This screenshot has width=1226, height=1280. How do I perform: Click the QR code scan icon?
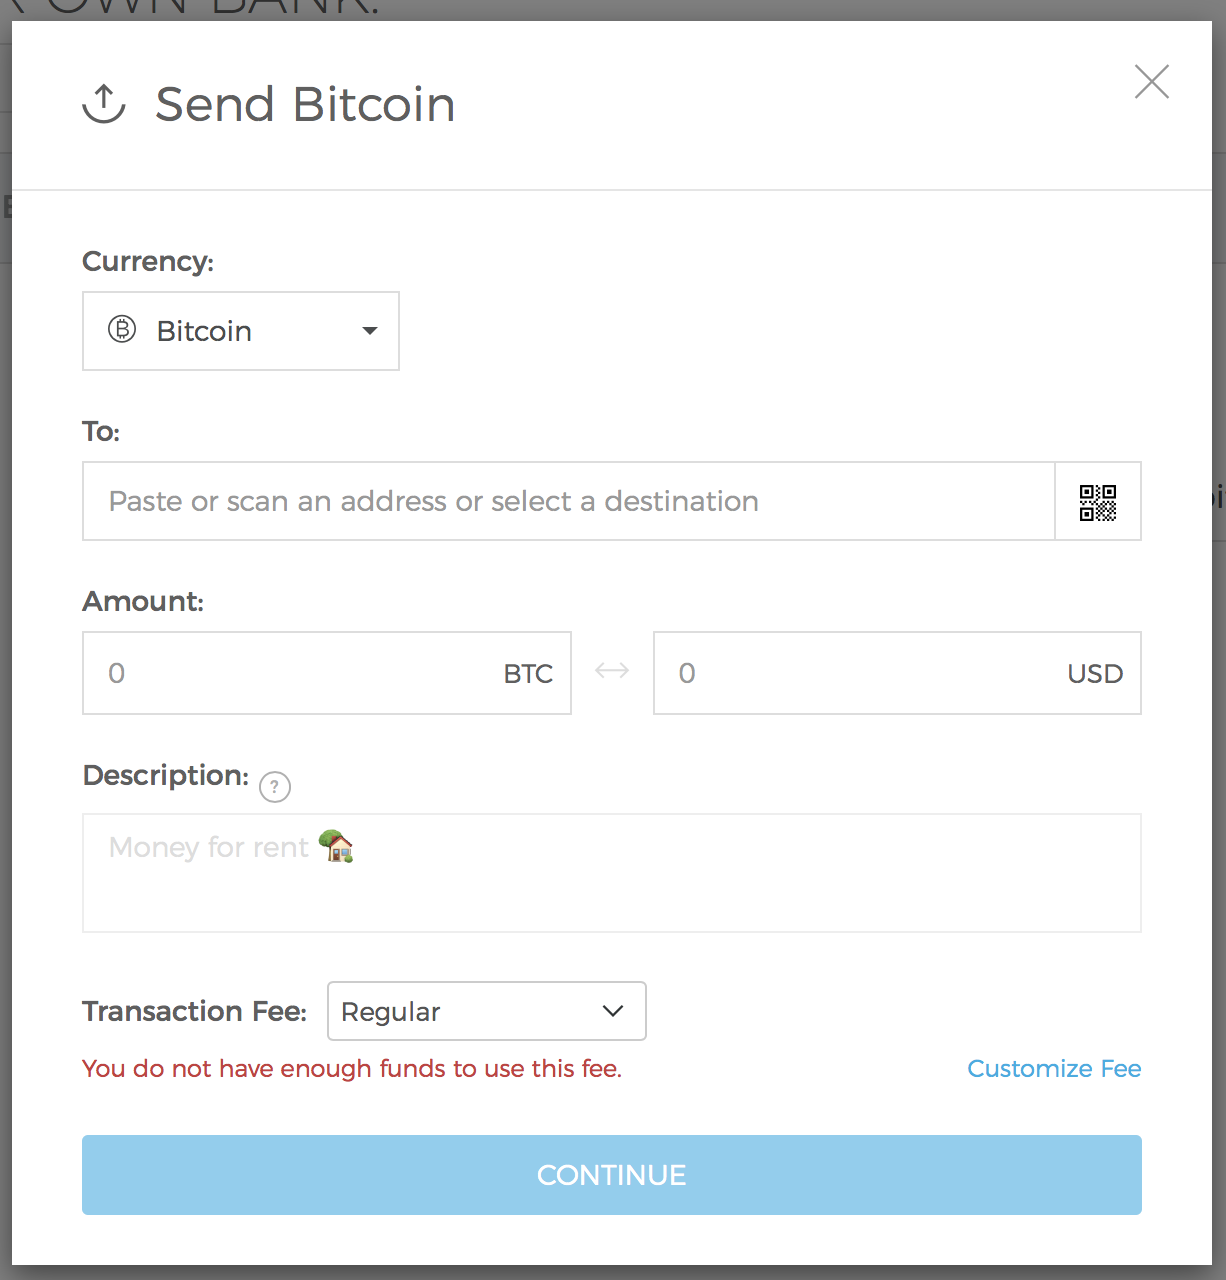pos(1097,502)
